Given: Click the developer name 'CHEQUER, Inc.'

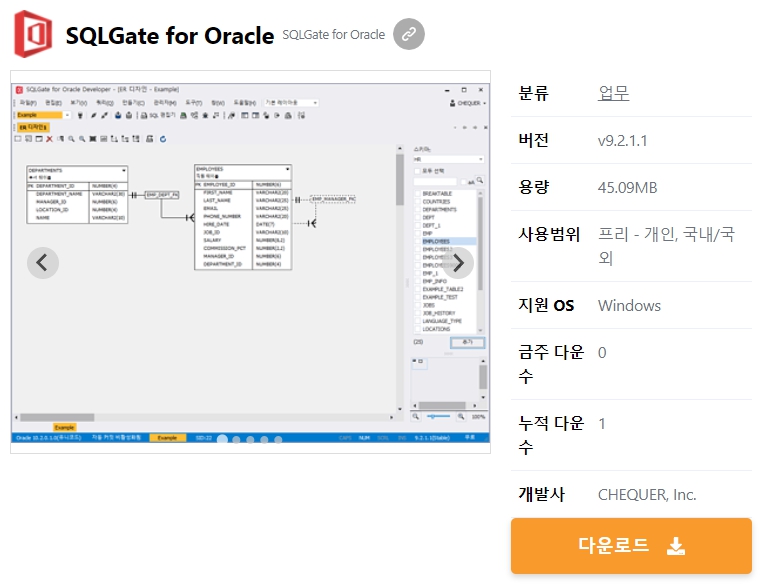Looking at the screenshot, I should [647, 495].
